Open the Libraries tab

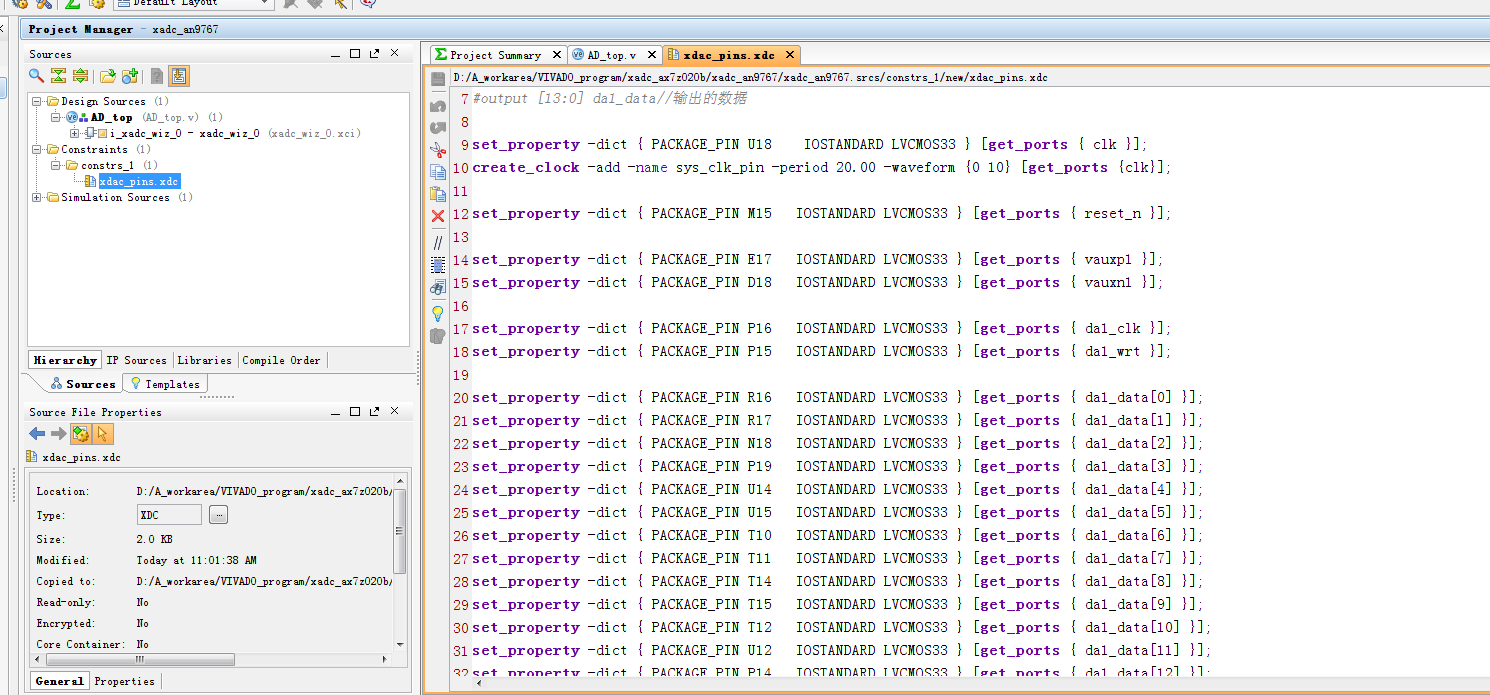204,360
